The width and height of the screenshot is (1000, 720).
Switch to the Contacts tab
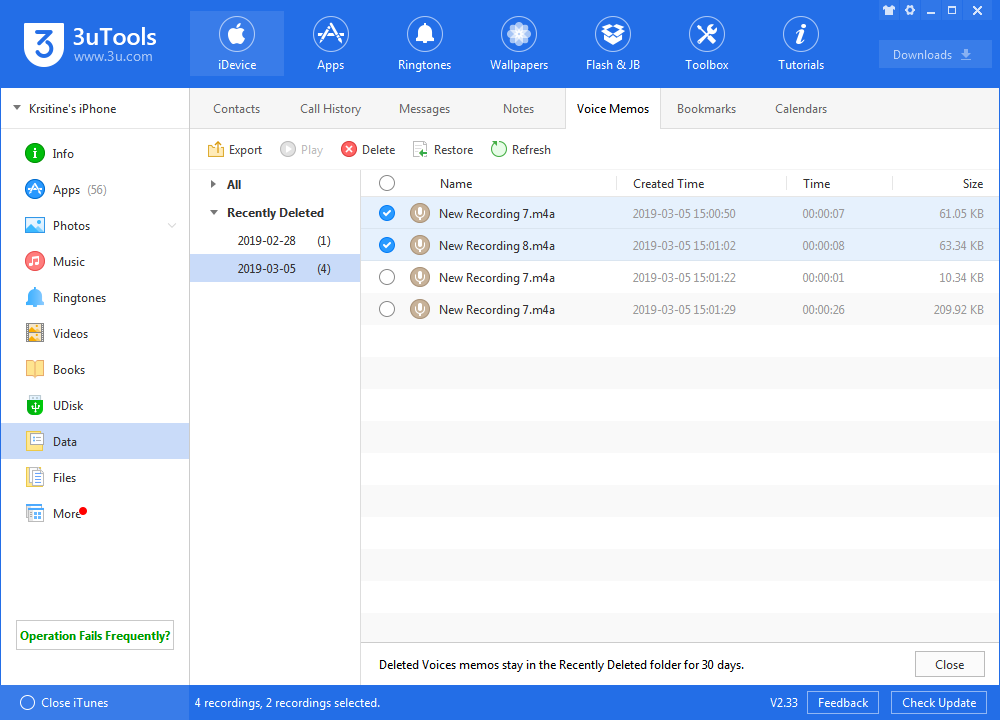click(x=237, y=108)
